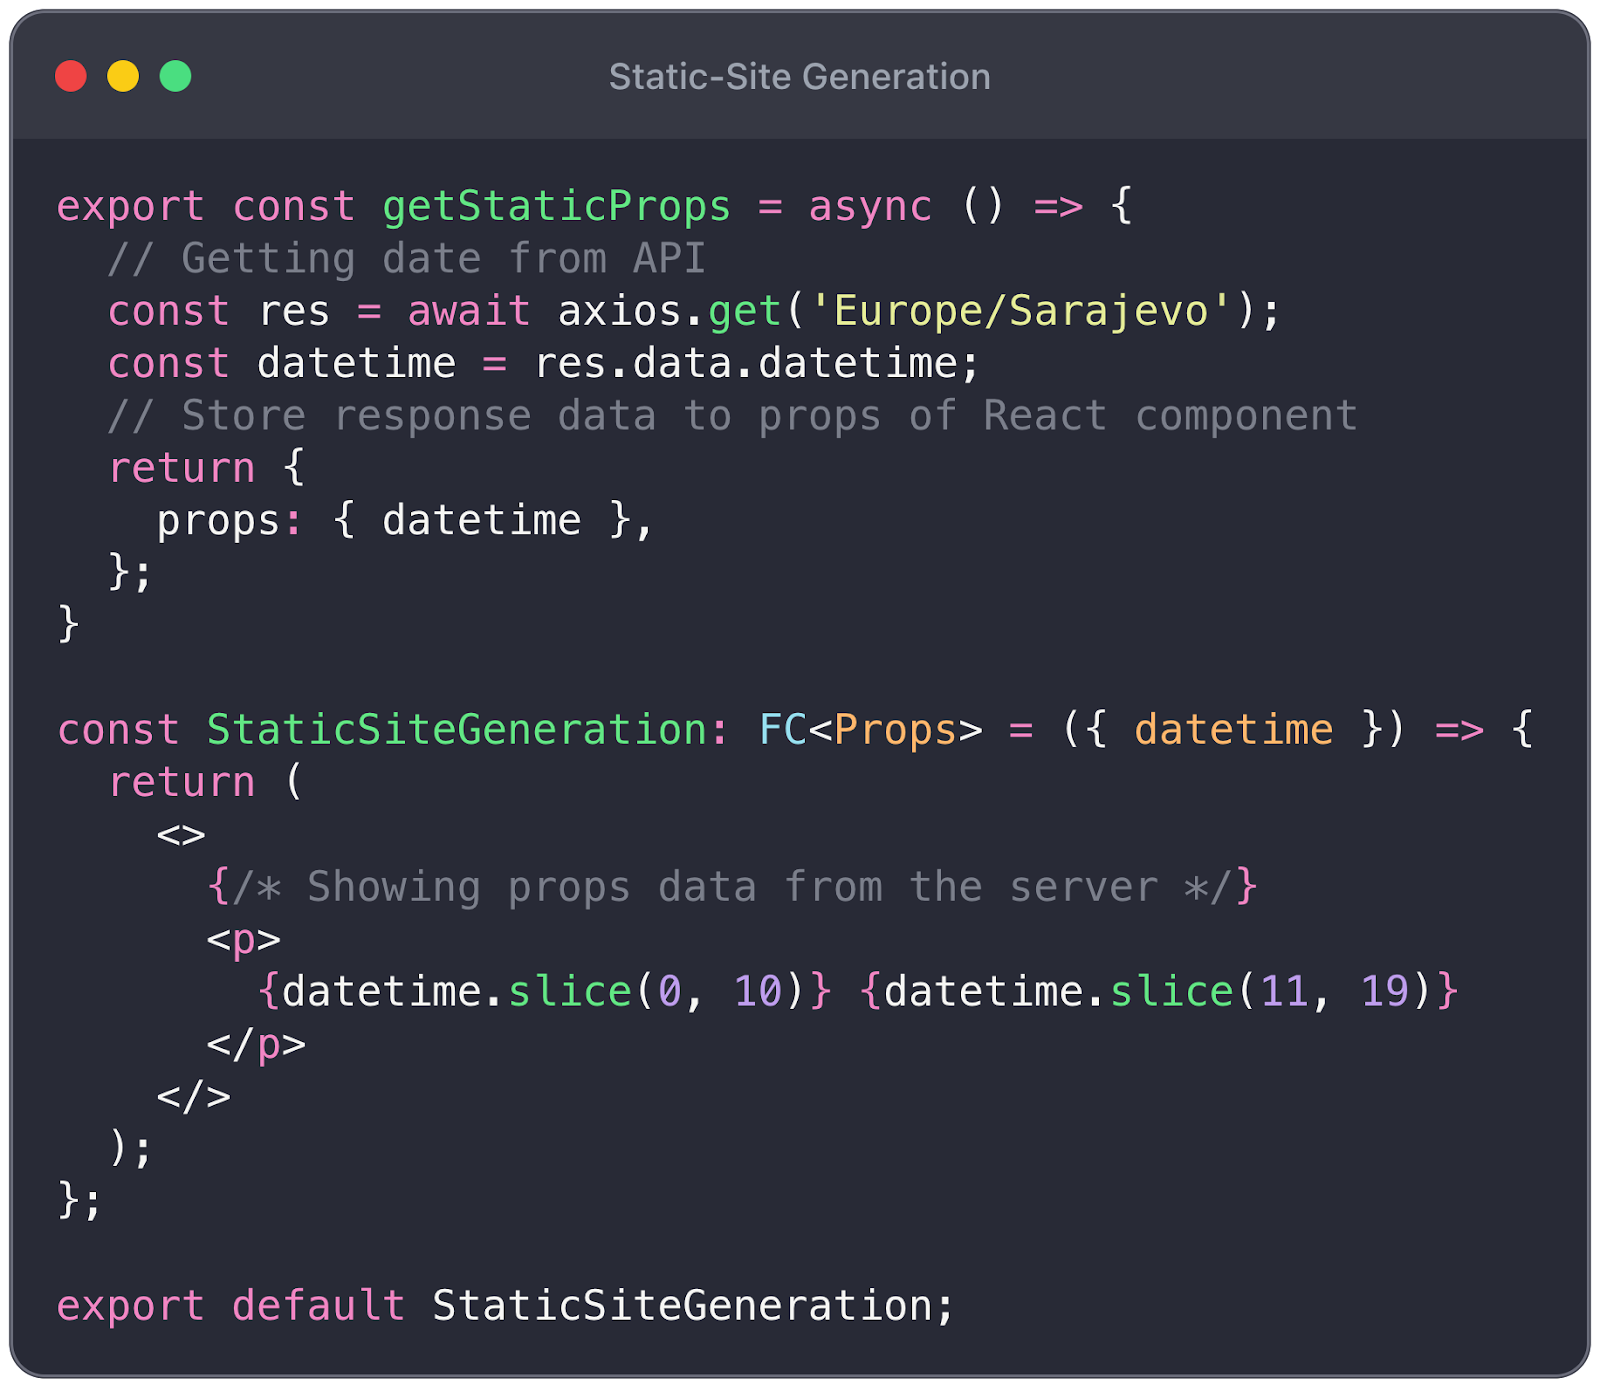Click the Static-Site Generation window title
Screen dimensions: 1600x1385
click(799, 77)
